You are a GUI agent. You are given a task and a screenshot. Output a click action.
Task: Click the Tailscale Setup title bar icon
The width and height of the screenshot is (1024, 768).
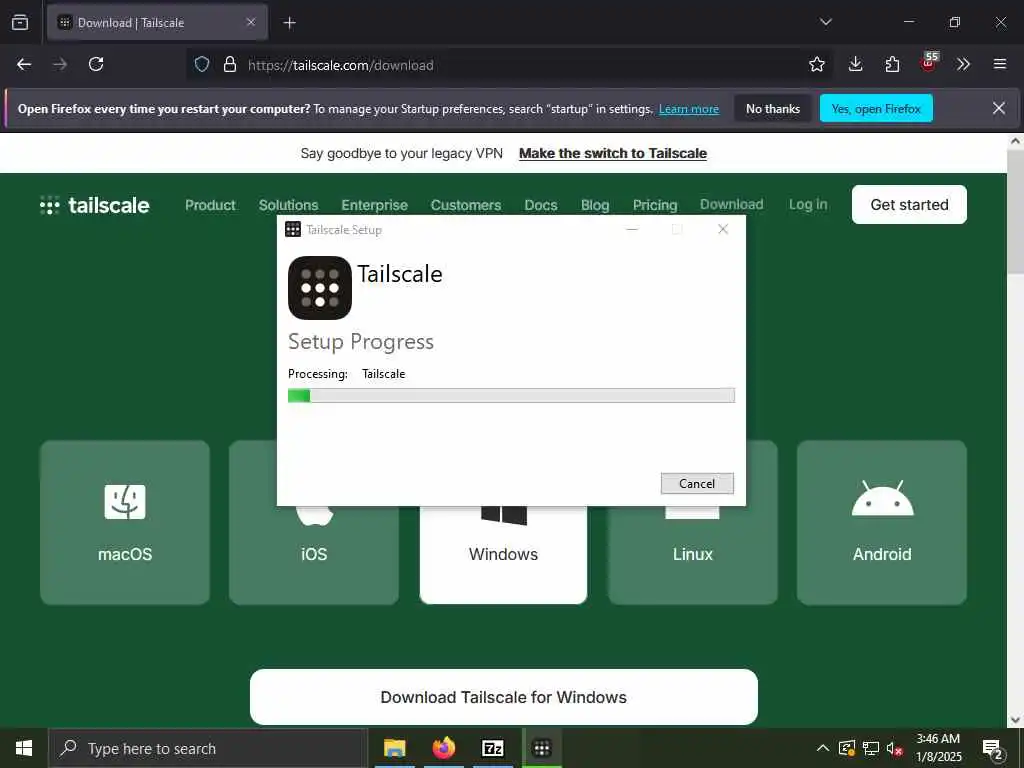[293, 229]
